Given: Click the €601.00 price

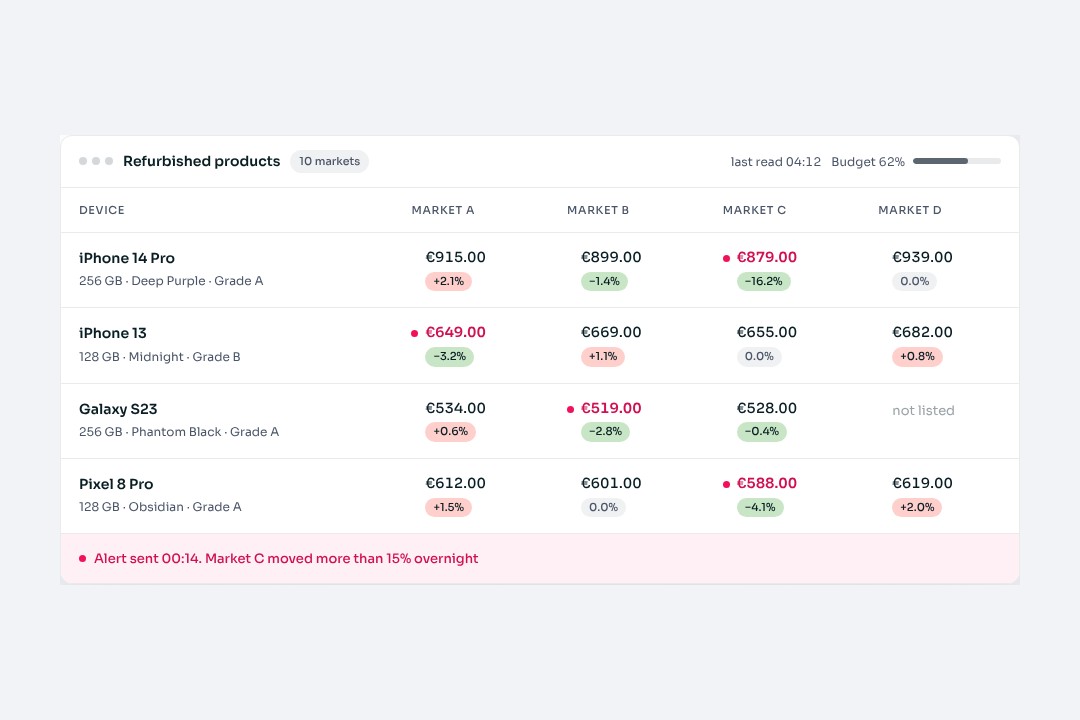Looking at the screenshot, I should (611, 483).
